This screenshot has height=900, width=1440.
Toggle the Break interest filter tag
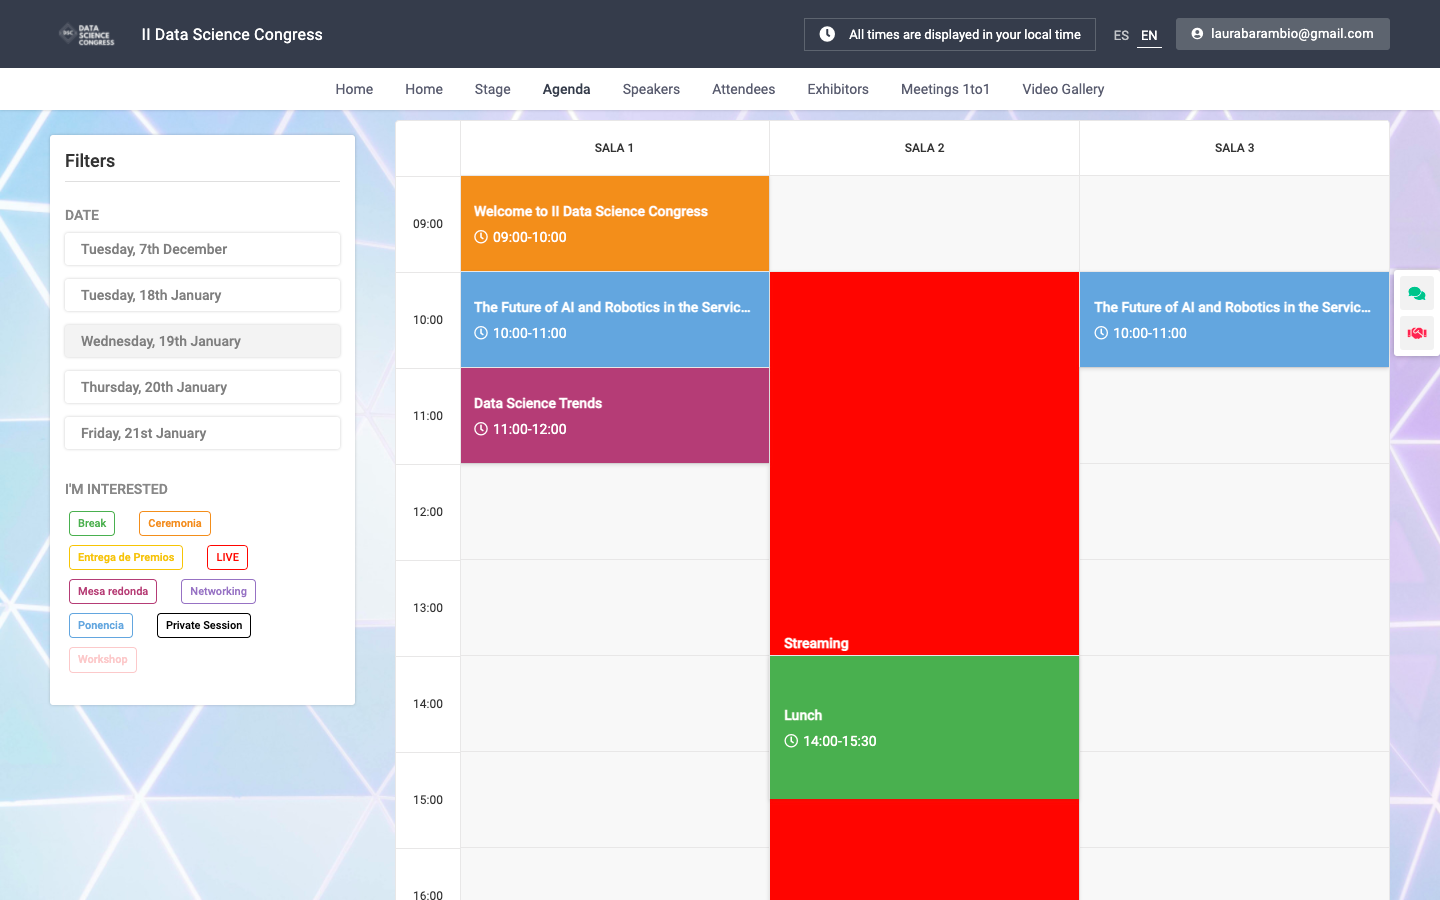[92, 523]
